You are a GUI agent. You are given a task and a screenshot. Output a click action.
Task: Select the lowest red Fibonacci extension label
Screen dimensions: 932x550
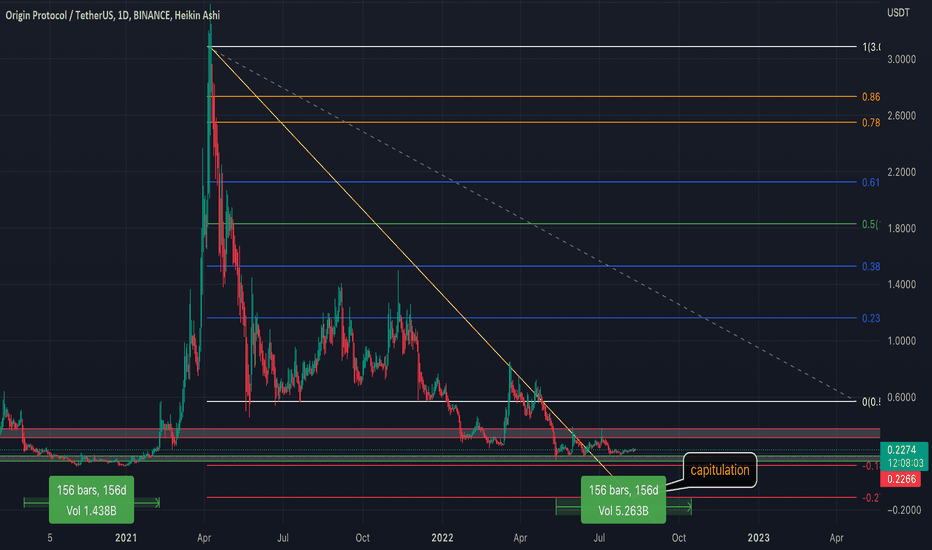pyautogui.click(x=871, y=498)
